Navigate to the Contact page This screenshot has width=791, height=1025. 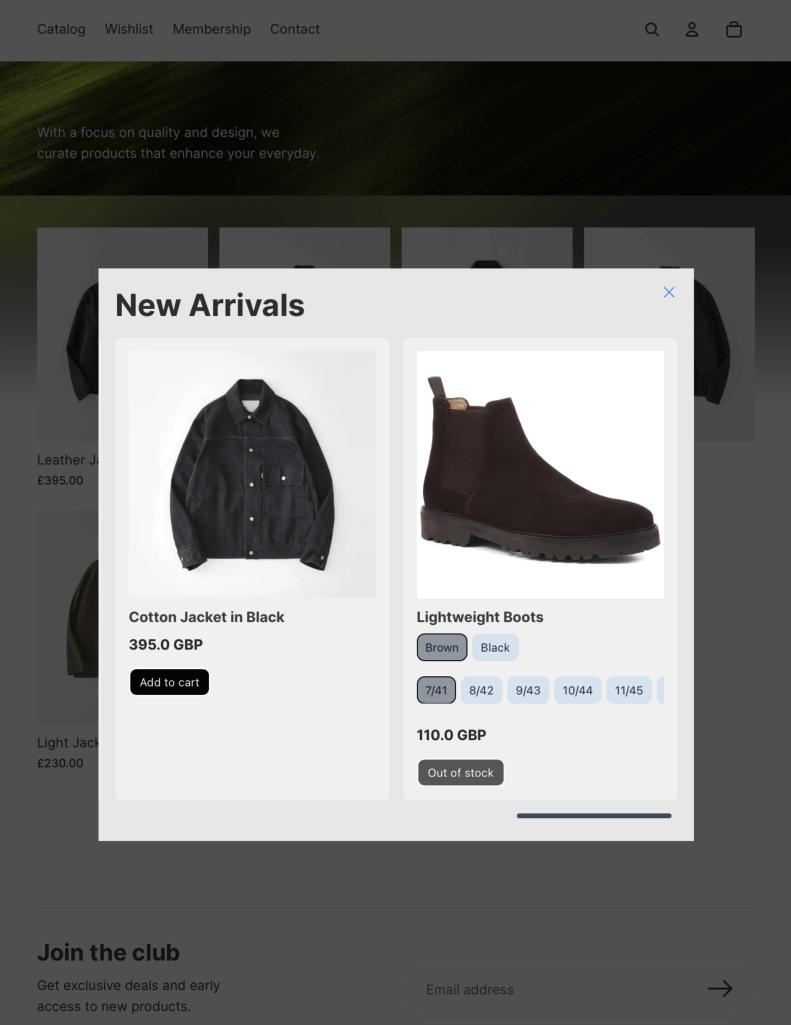click(x=295, y=29)
